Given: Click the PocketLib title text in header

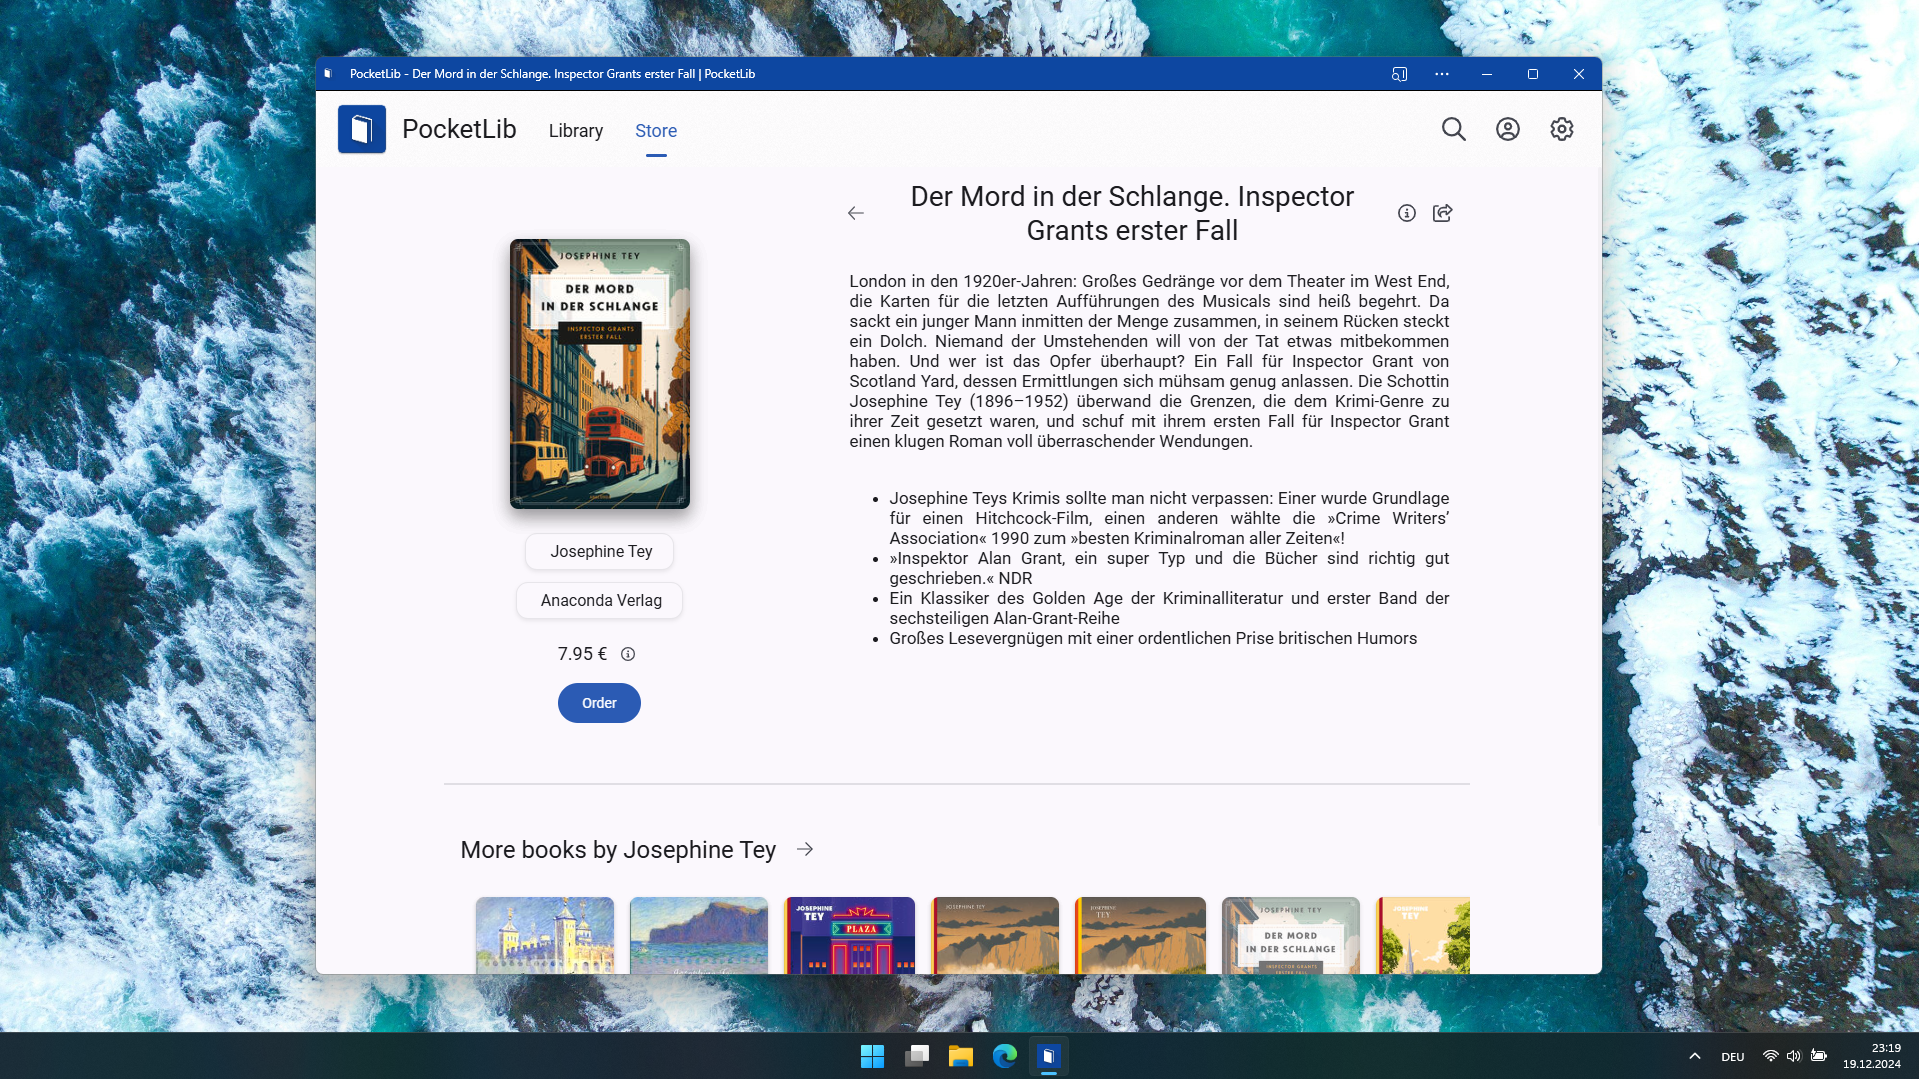Looking at the screenshot, I should 459,129.
